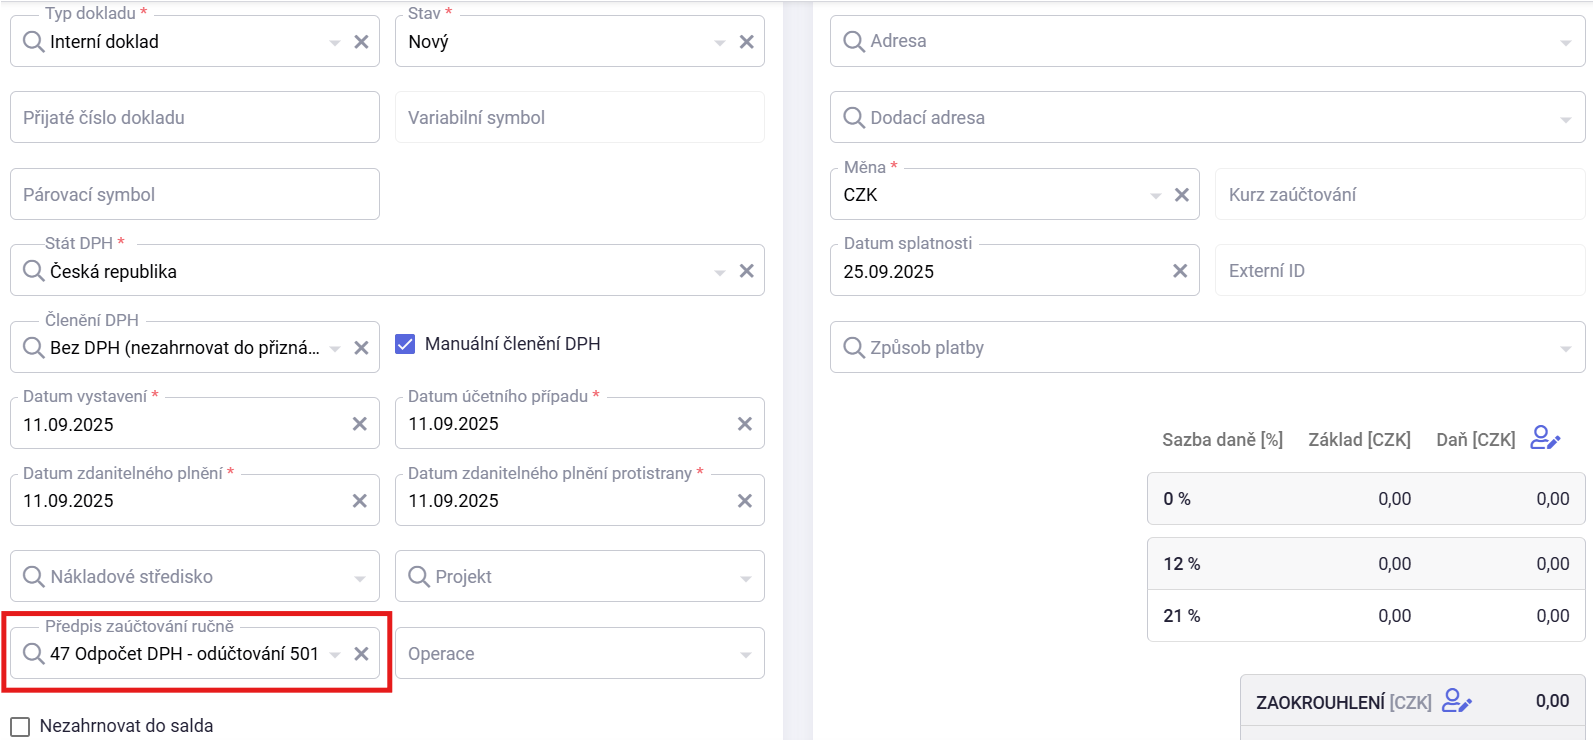The height and width of the screenshot is (740, 1593).
Task: Select the 21 % tax rate row
Action: click(1365, 616)
